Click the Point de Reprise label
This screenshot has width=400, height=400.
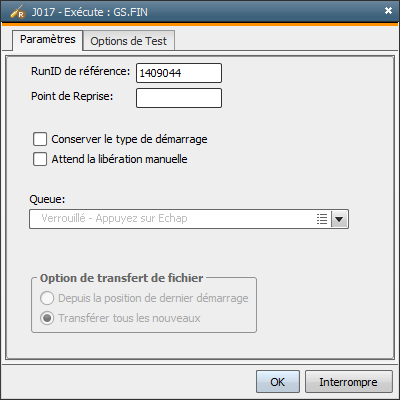72,96
